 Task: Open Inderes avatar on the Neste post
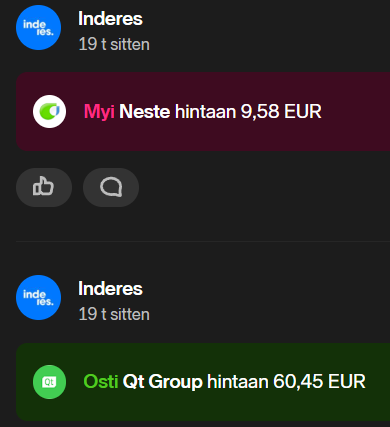38,27
